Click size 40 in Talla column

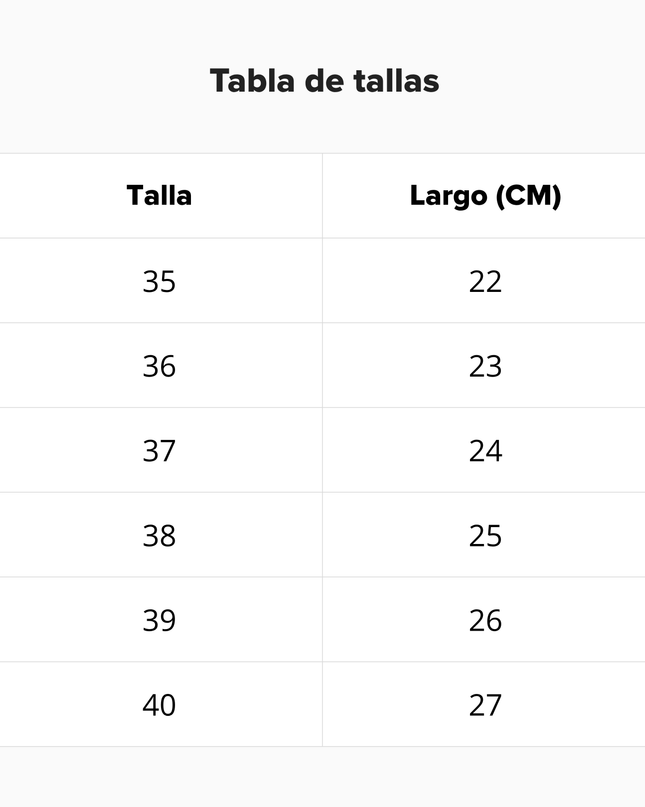159,706
